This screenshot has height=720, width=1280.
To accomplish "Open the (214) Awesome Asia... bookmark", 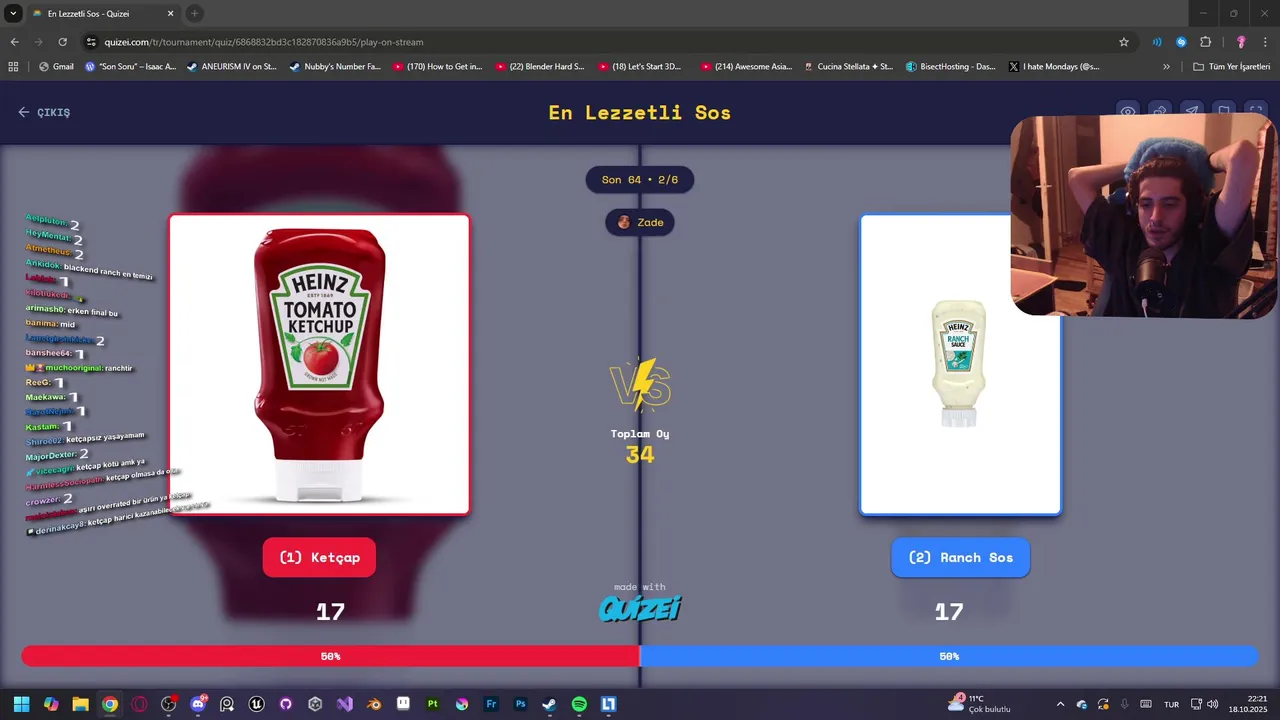I will click(746, 67).
